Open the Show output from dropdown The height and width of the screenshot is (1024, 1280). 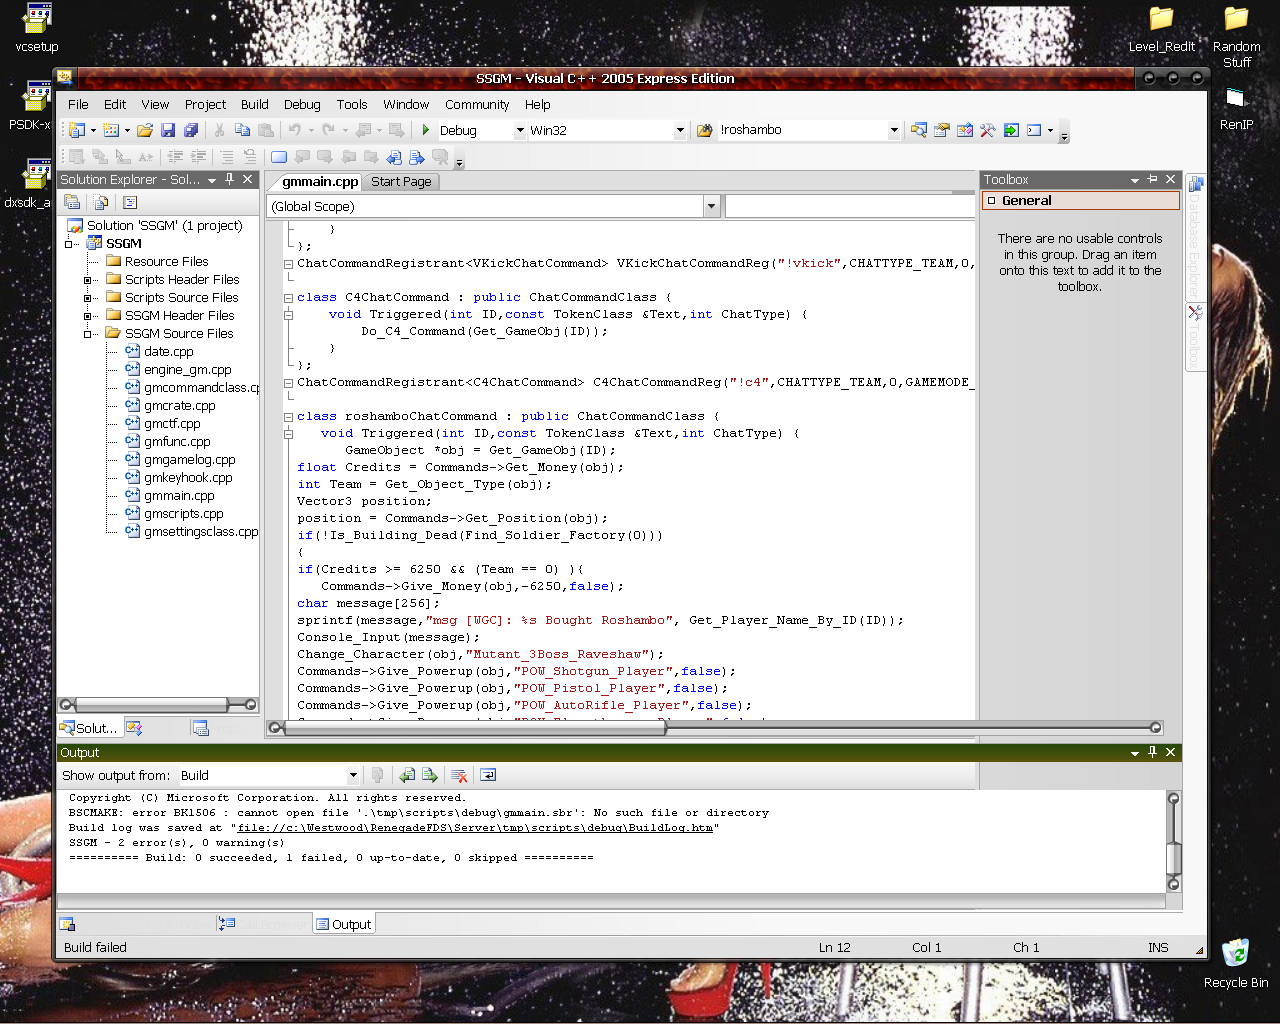353,775
